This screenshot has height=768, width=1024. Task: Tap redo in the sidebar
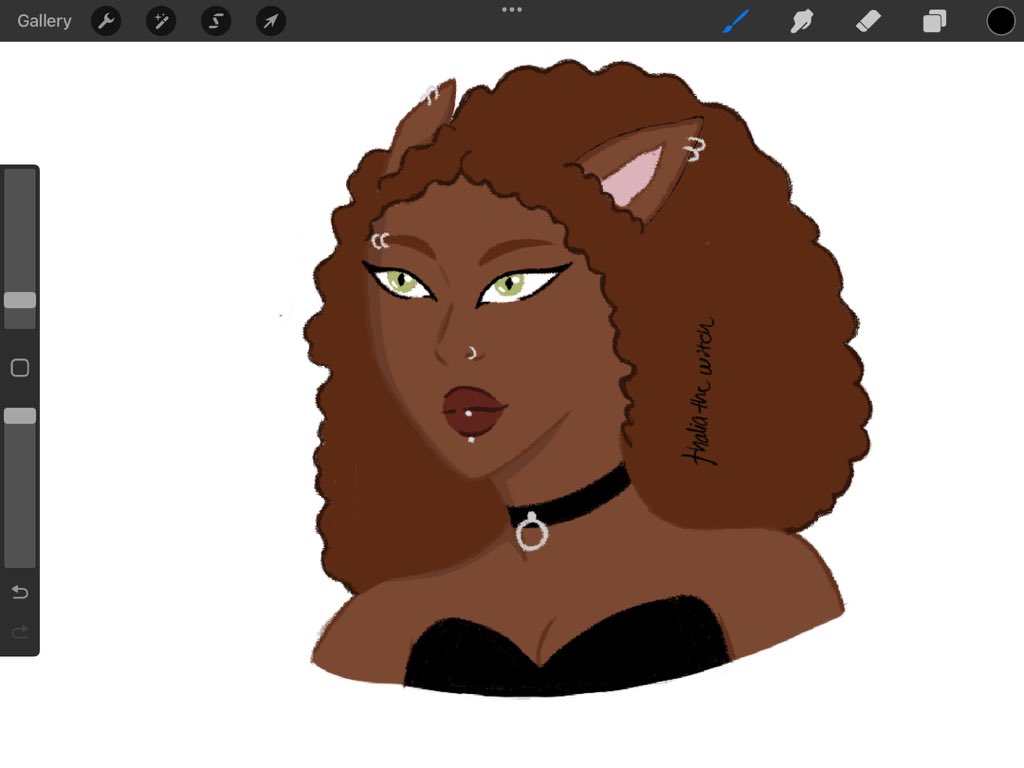(19, 631)
